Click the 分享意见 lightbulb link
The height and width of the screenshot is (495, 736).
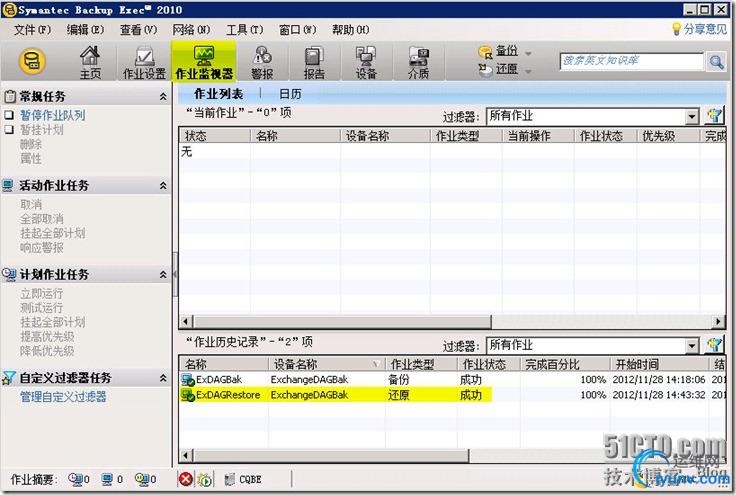coord(699,29)
